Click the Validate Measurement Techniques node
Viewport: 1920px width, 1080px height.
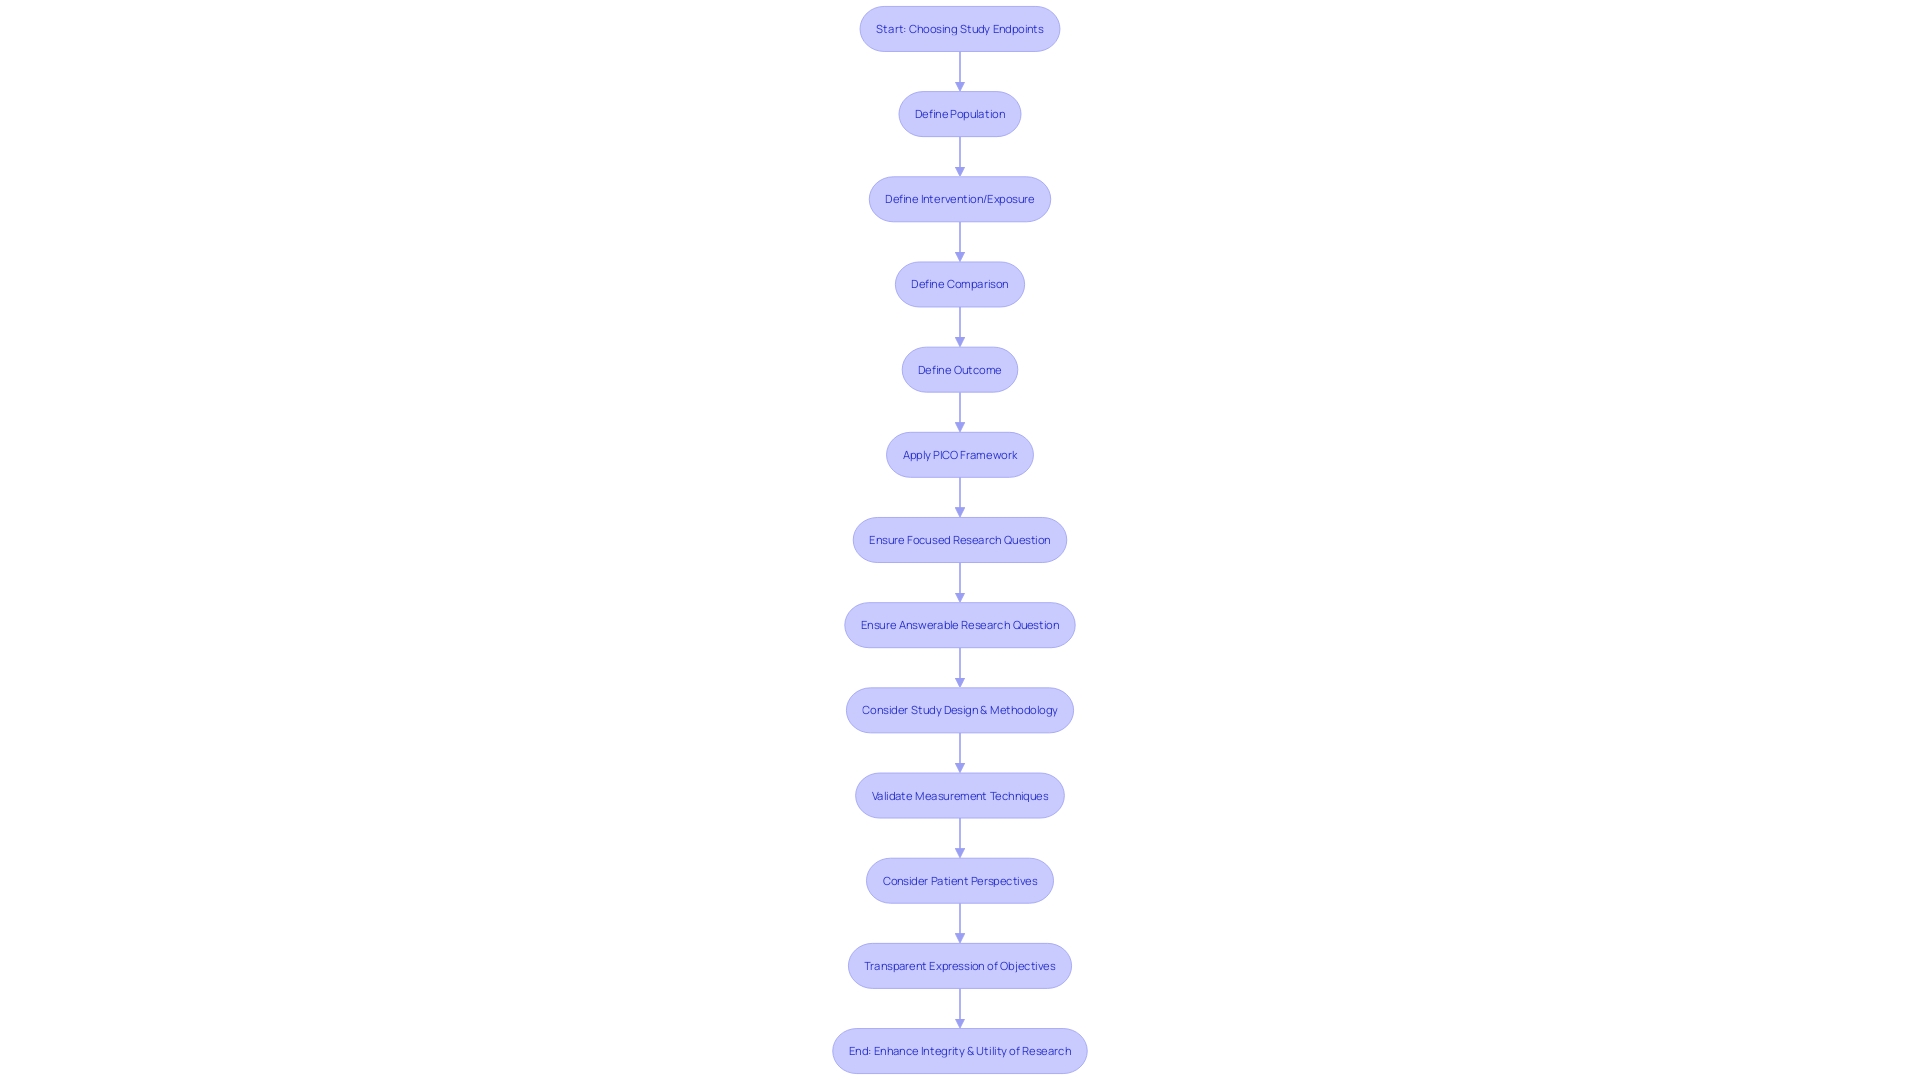(x=959, y=795)
